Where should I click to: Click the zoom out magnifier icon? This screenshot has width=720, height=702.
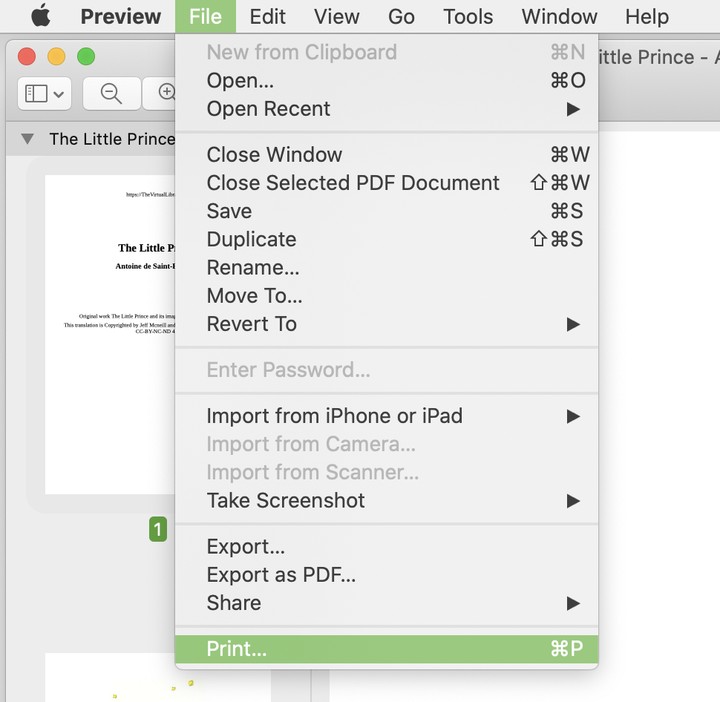click(x=111, y=93)
